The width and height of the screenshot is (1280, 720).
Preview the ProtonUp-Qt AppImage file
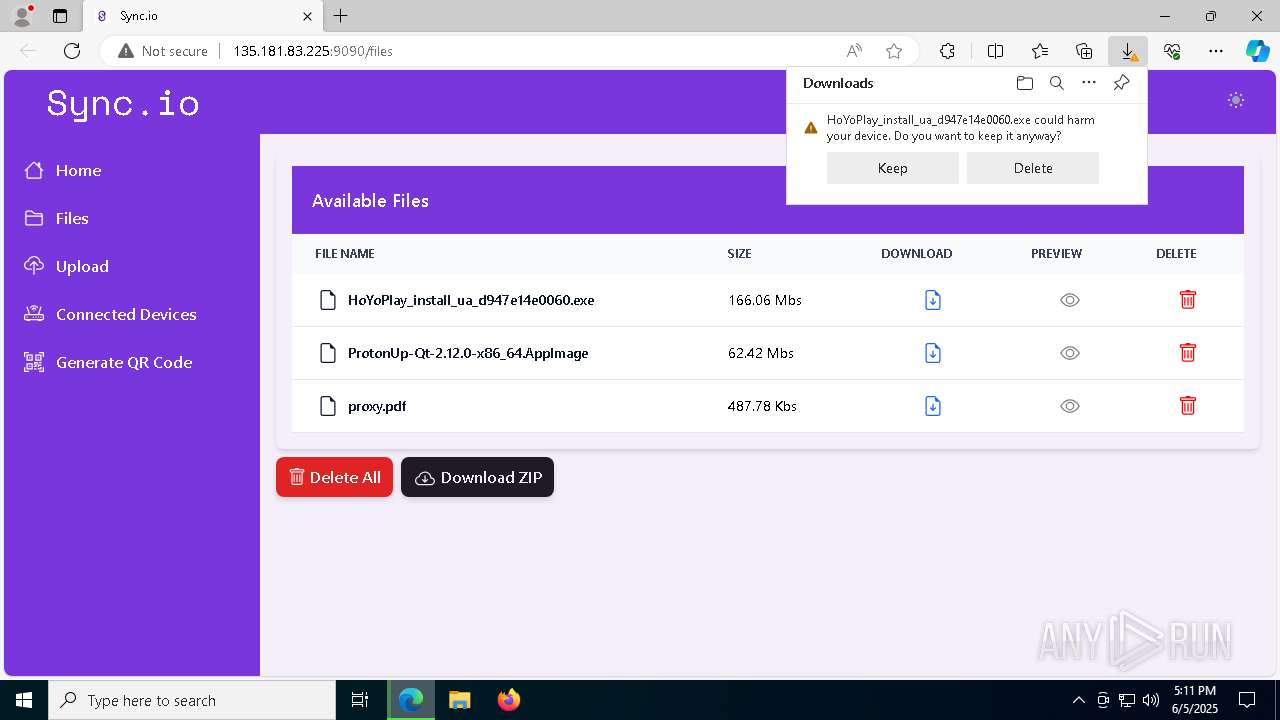(1070, 353)
